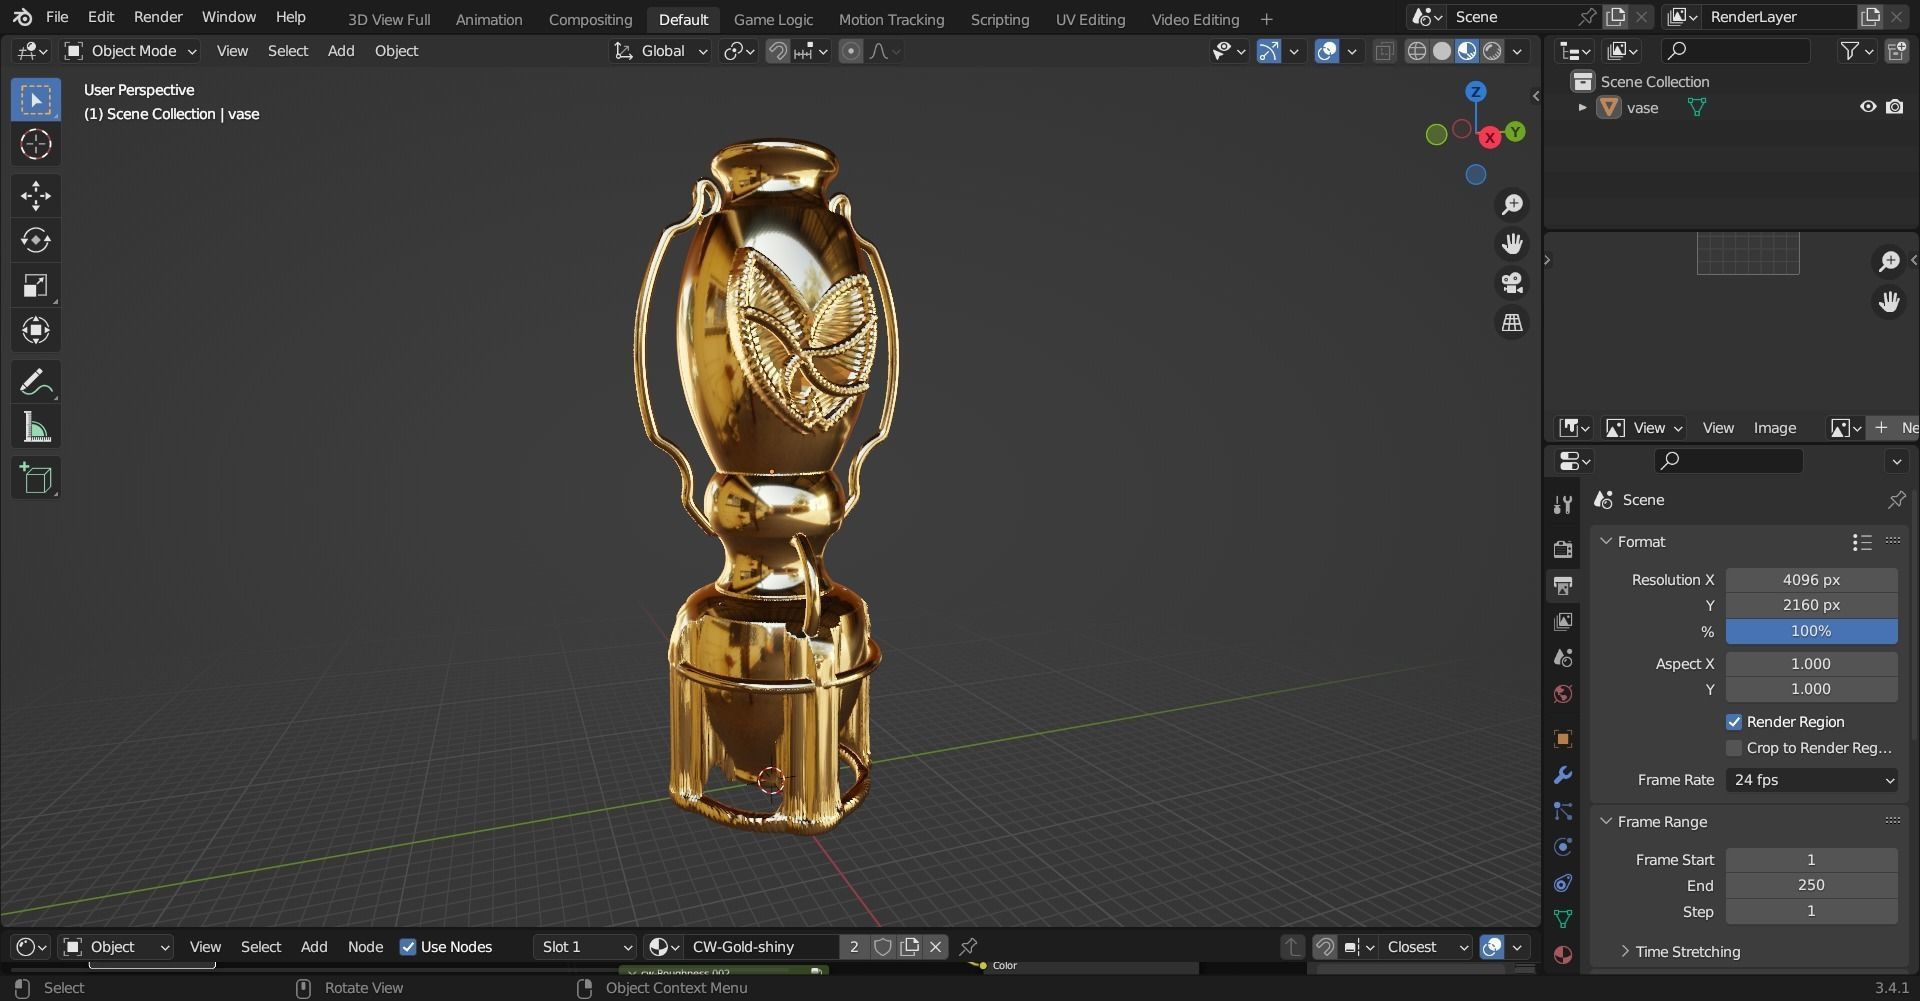Click the Frame End 250 field
Screen dimensions: 1920x1001
[x=1811, y=885]
